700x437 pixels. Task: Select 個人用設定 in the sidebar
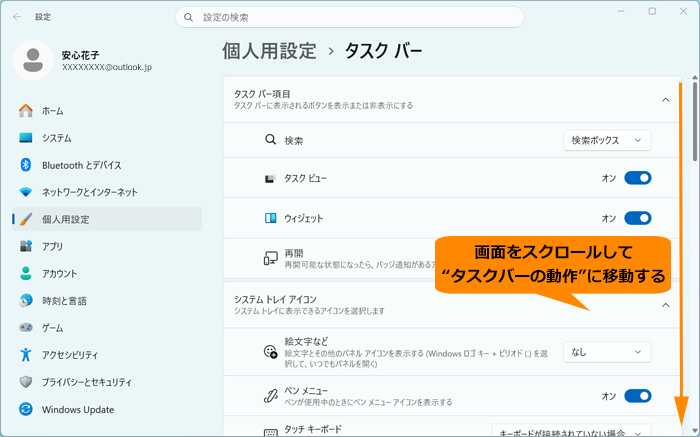(107, 219)
